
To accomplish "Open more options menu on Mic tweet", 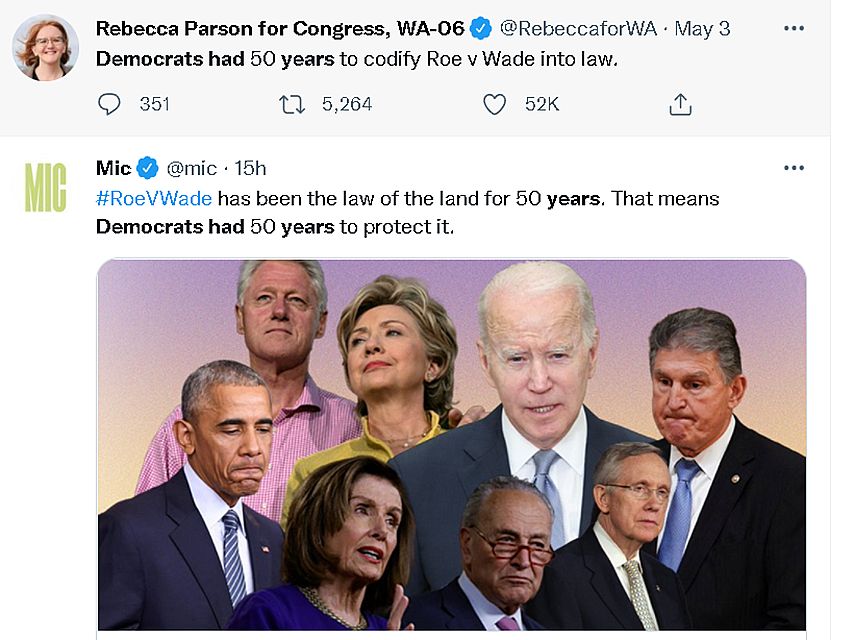I will click(794, 168).
